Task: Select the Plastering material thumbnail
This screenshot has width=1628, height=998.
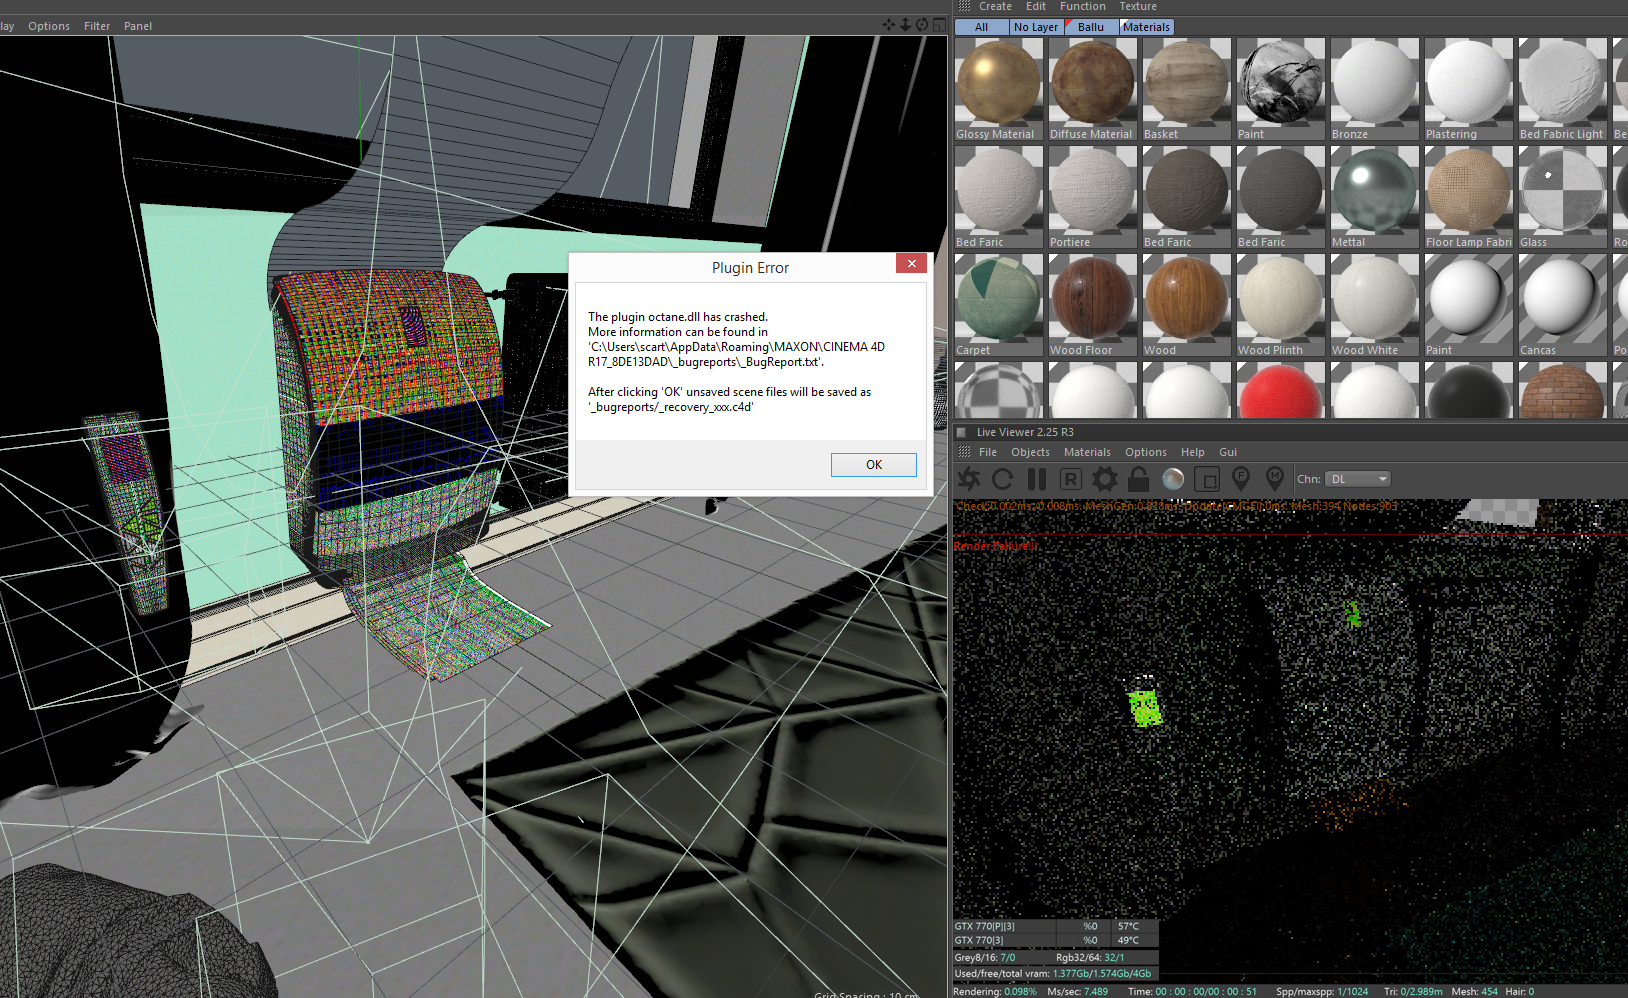Action: (1469, 89)
